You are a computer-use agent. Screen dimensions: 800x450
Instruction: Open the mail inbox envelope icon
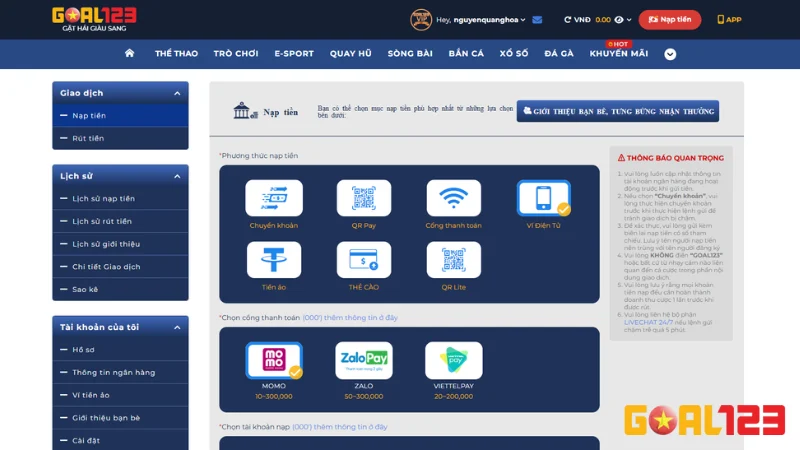tap(537, 19)
